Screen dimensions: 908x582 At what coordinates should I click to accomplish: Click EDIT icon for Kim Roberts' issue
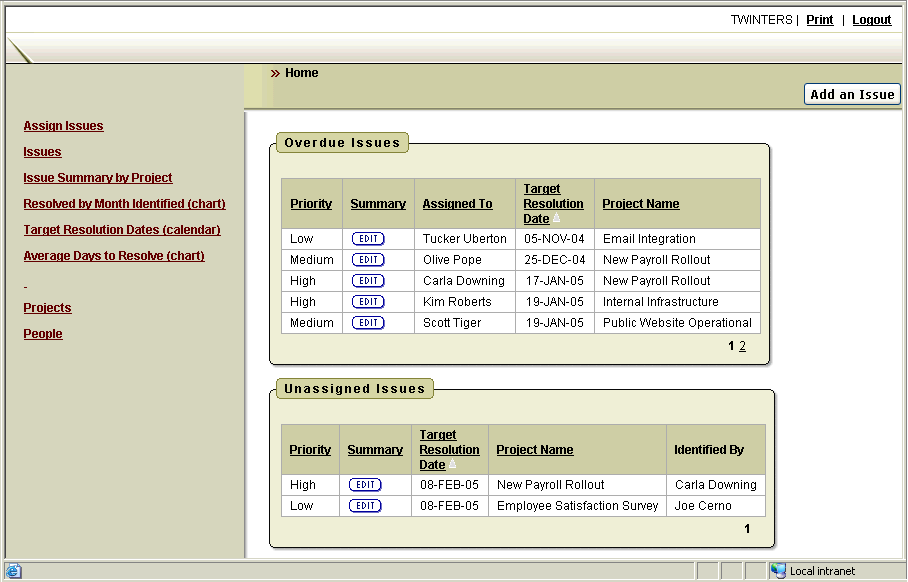(368, 302)
